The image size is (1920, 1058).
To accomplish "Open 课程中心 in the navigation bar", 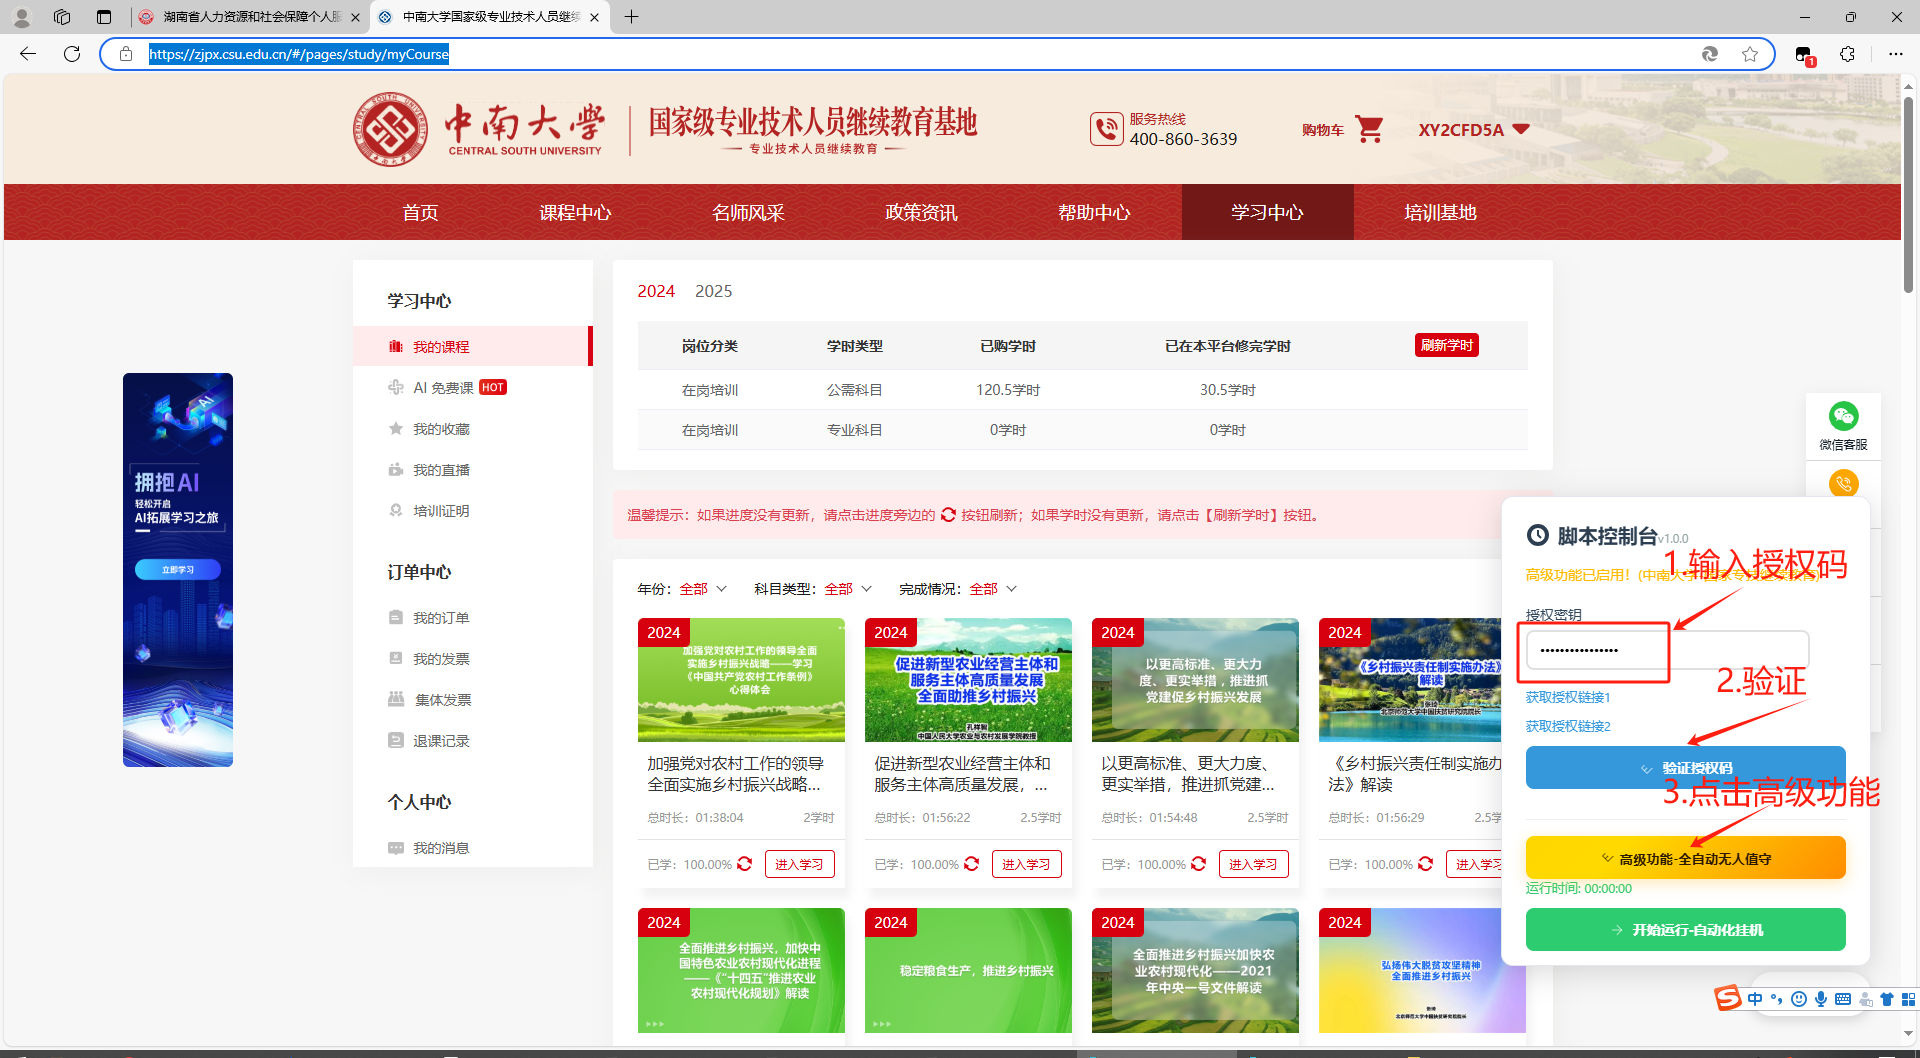I will [575, 212].
